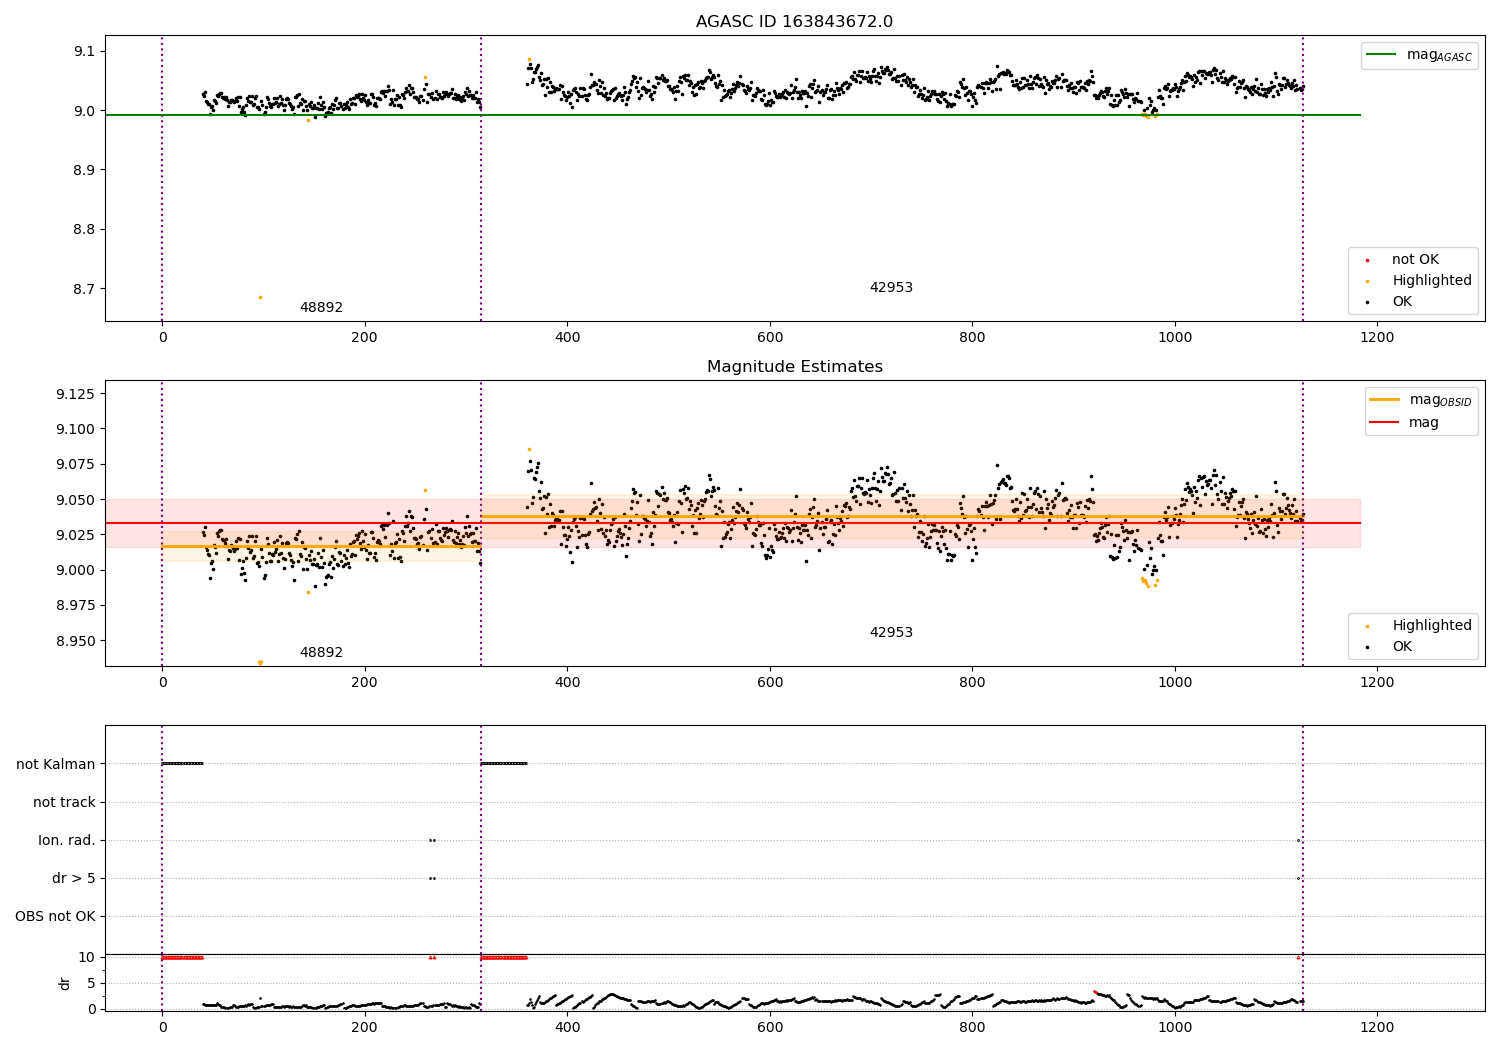The image size is (1500, 1050).
Task: Click the red 'mag' legend entry
Action: (x=1404, y=423)
